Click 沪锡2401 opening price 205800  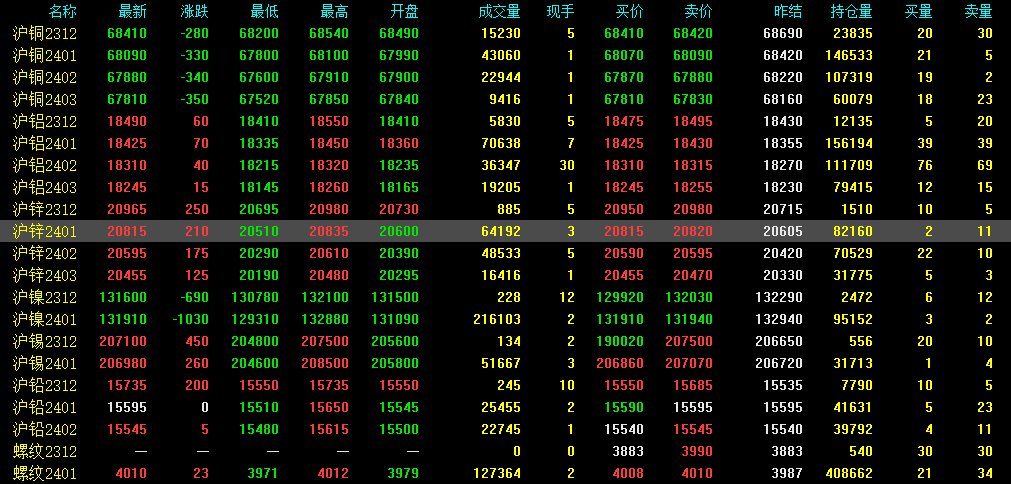(x=395, y=363)
